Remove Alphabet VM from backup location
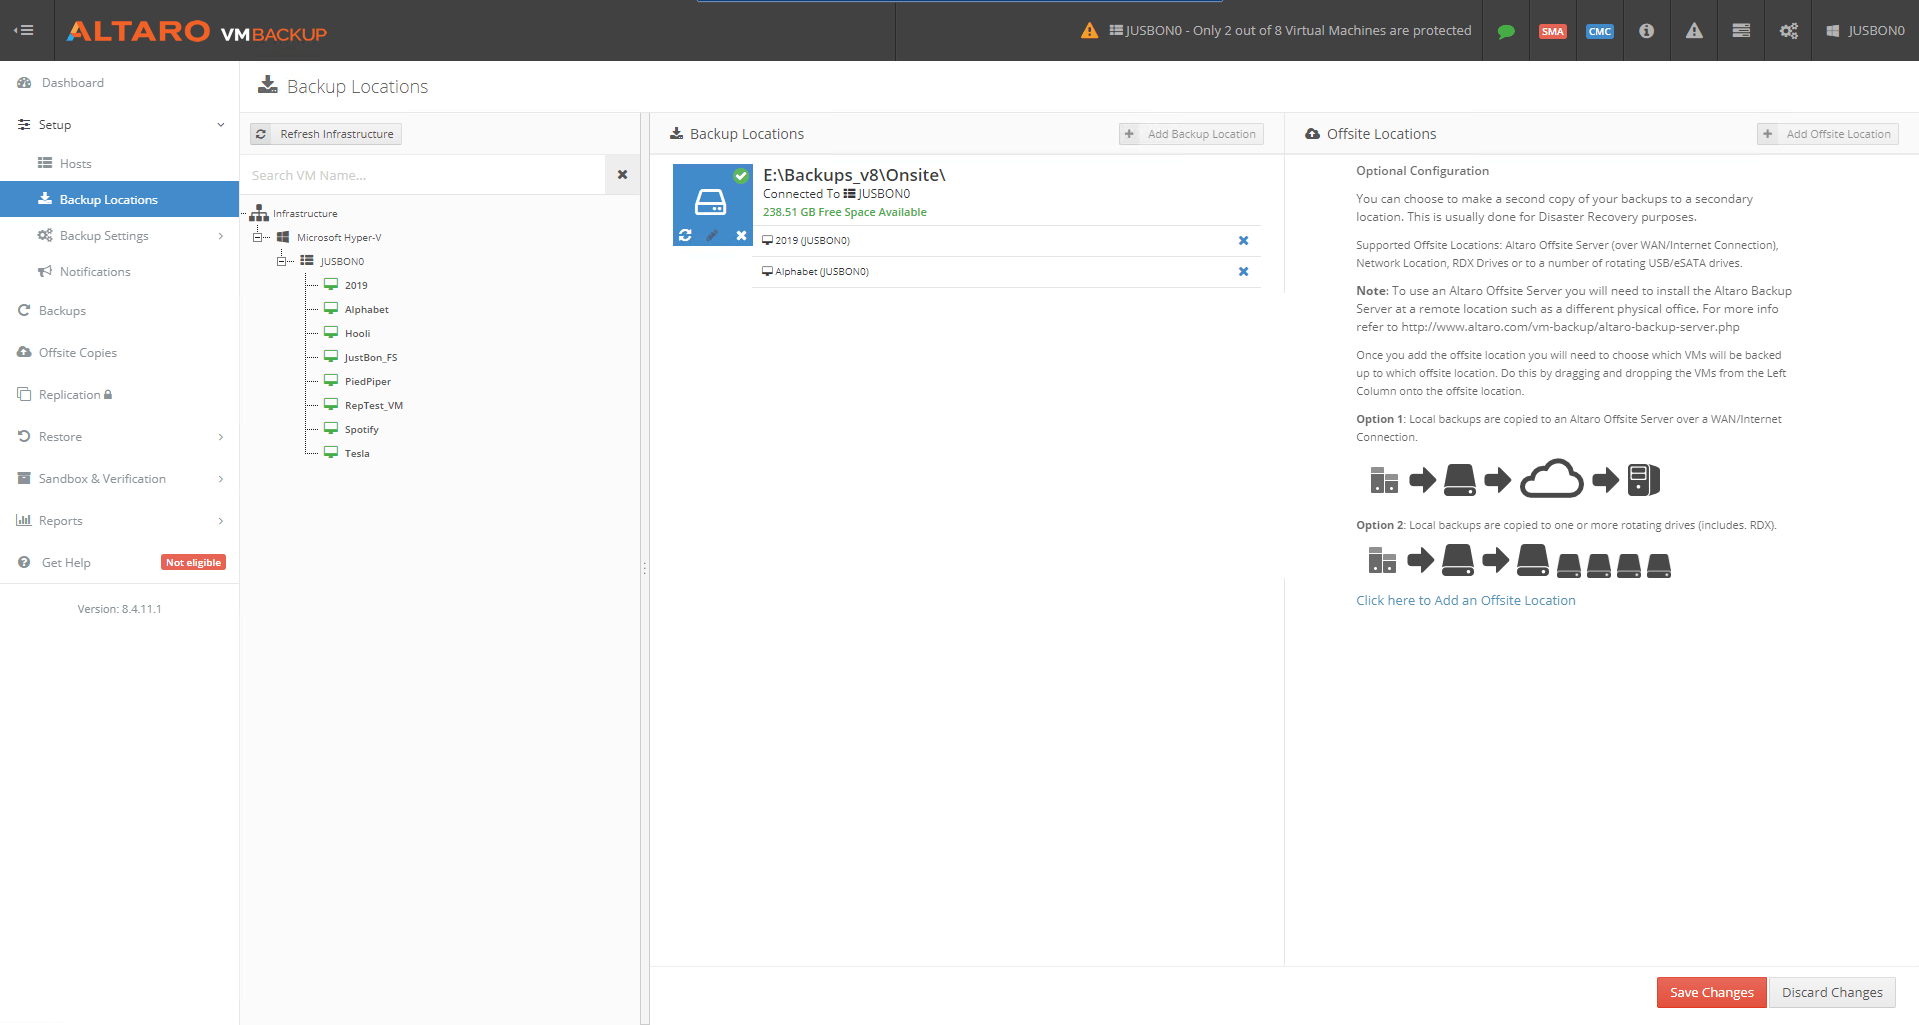The height and width of the screenshot is (1025, 1919). pos(1244,271)
